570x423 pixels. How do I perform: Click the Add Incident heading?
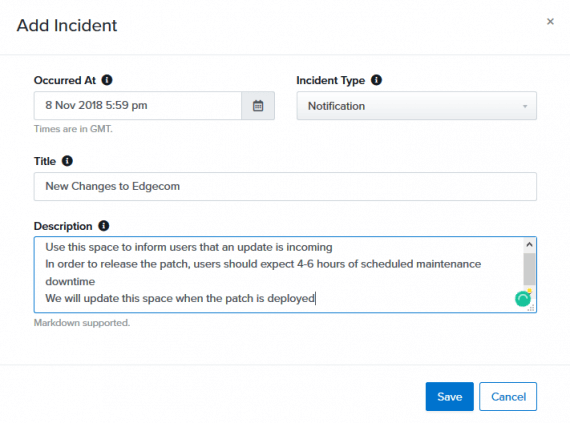[x=67, y=25]
